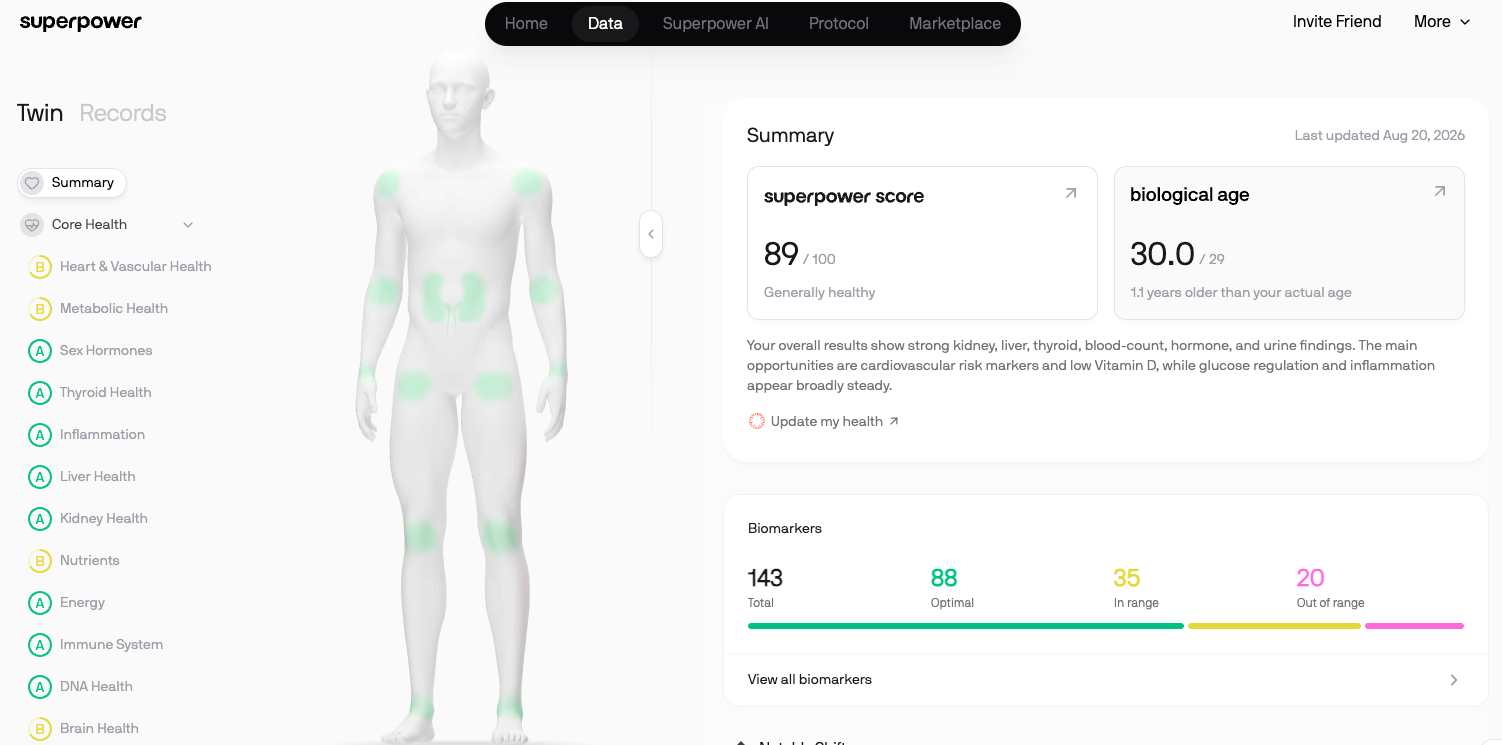Select the Data tab
The image size is (1502, 745).
[605, 24]
